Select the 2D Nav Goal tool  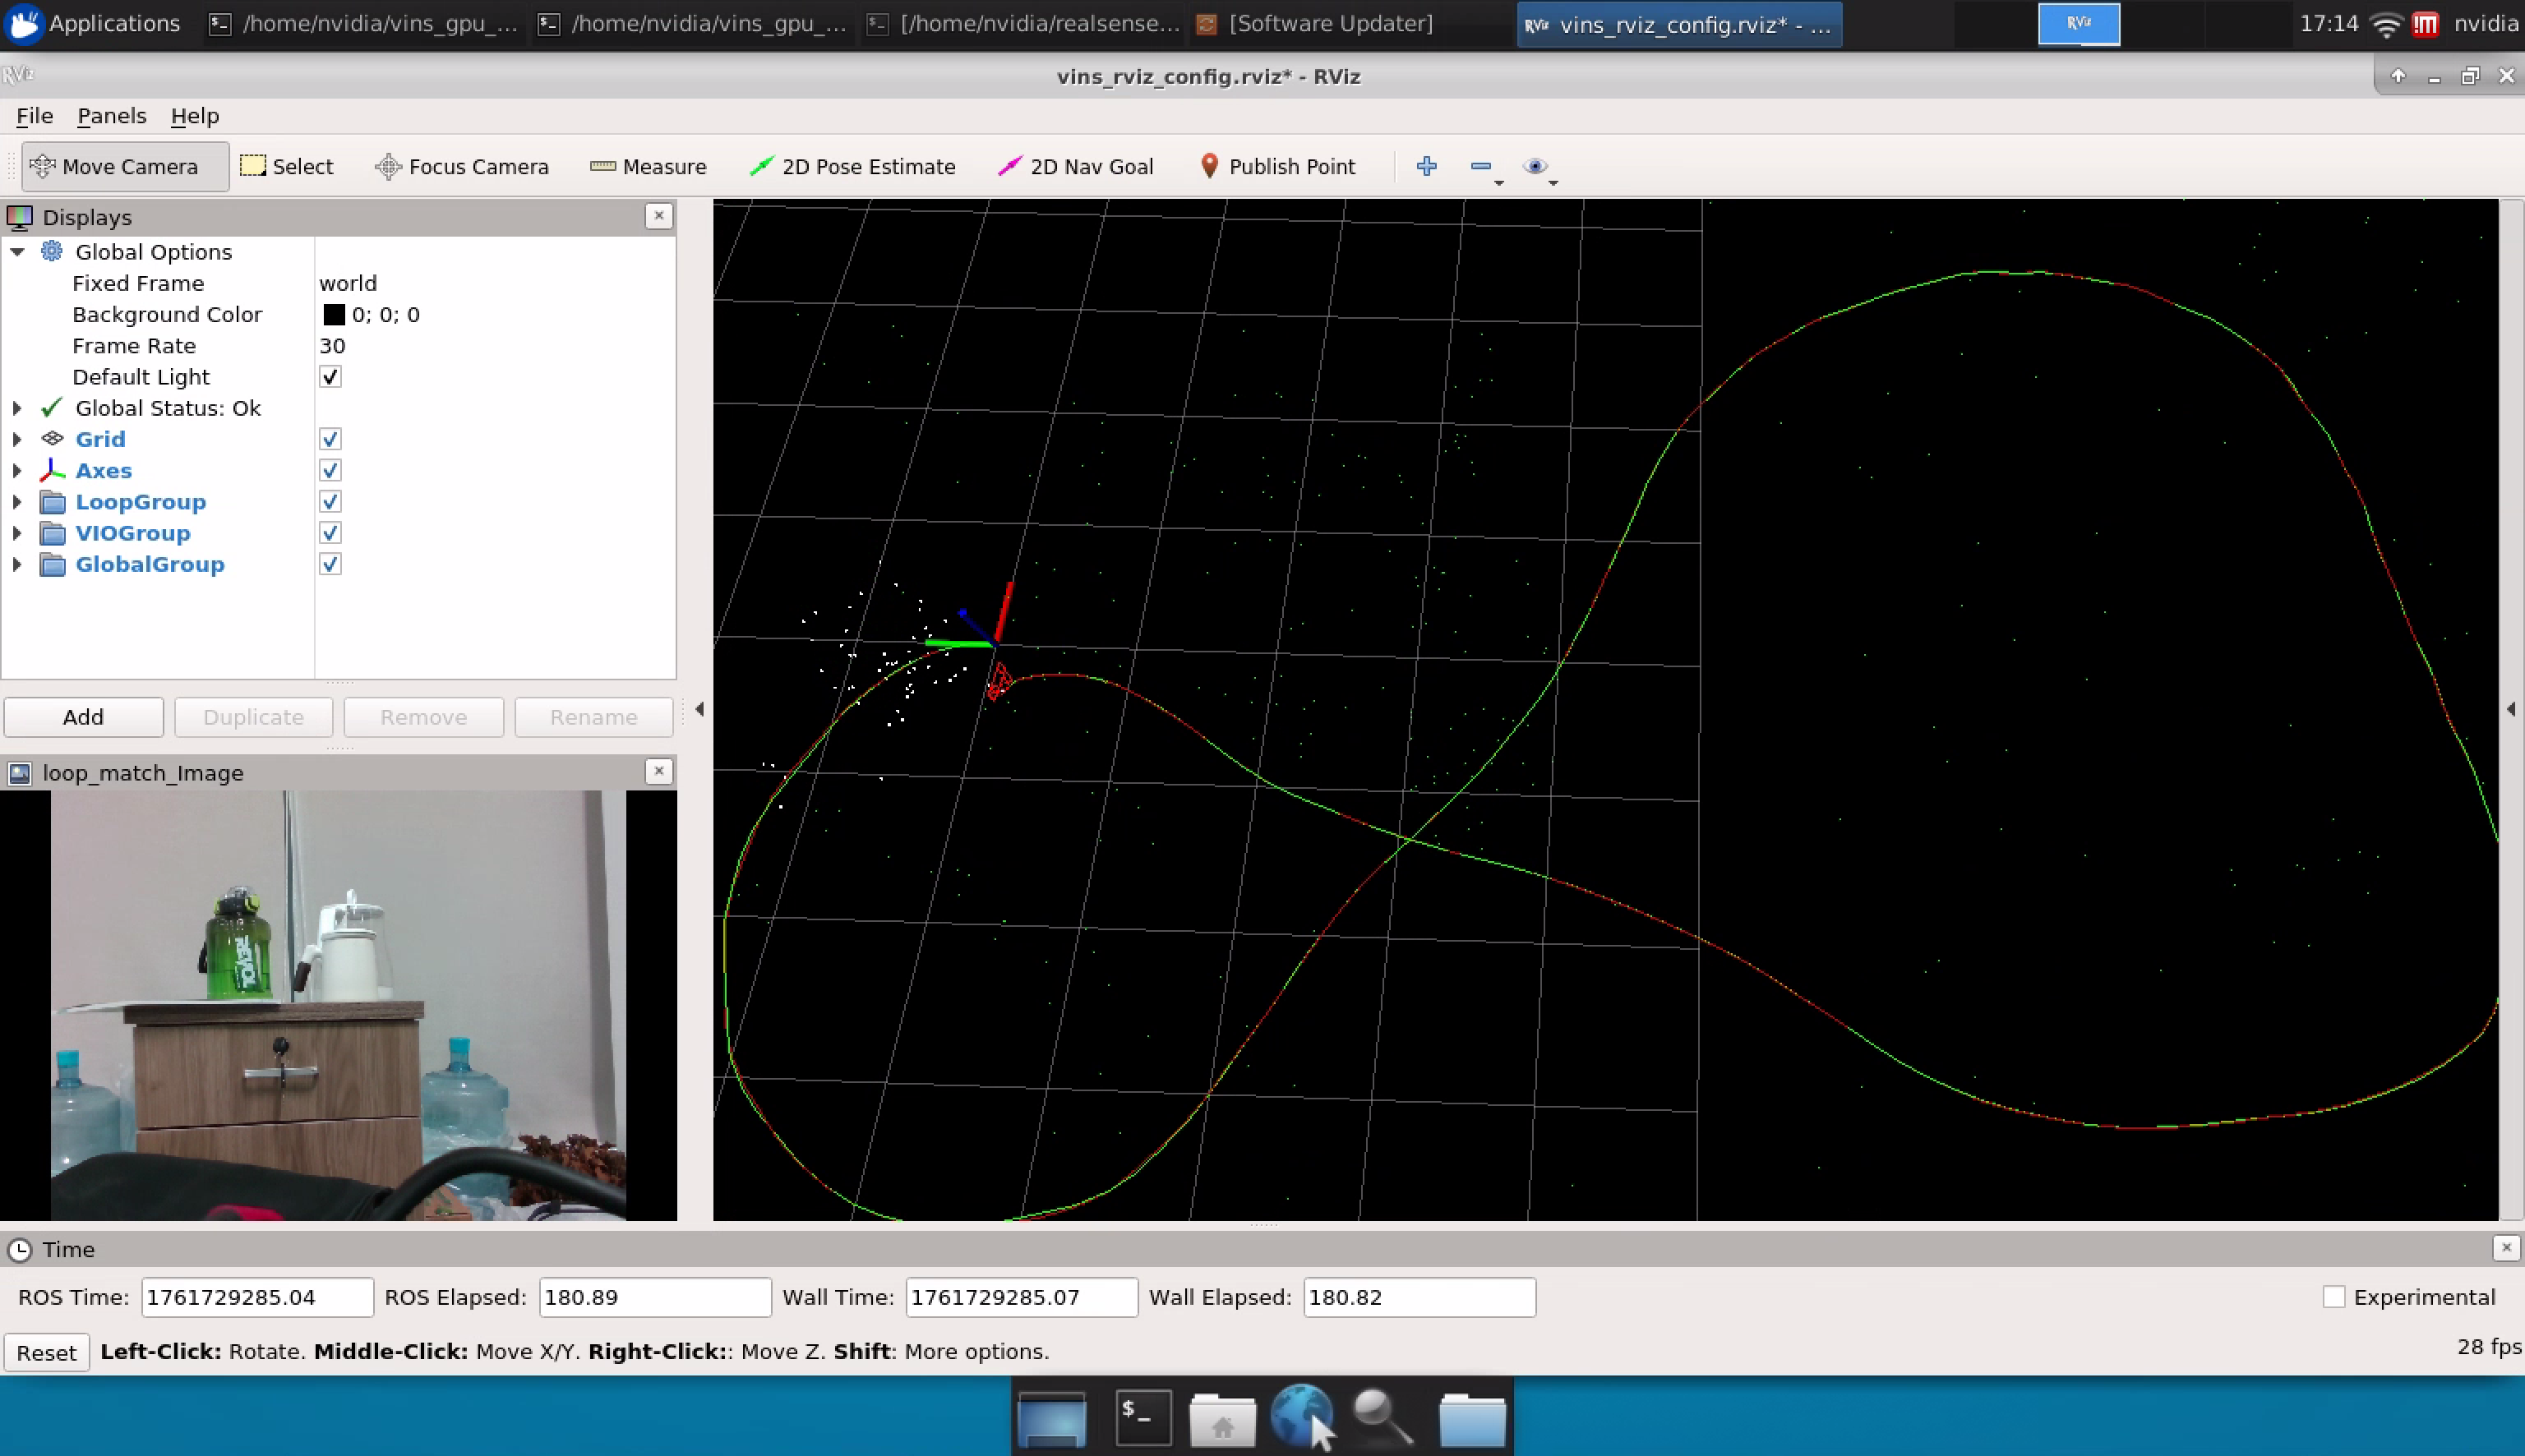click(1076, 166)
